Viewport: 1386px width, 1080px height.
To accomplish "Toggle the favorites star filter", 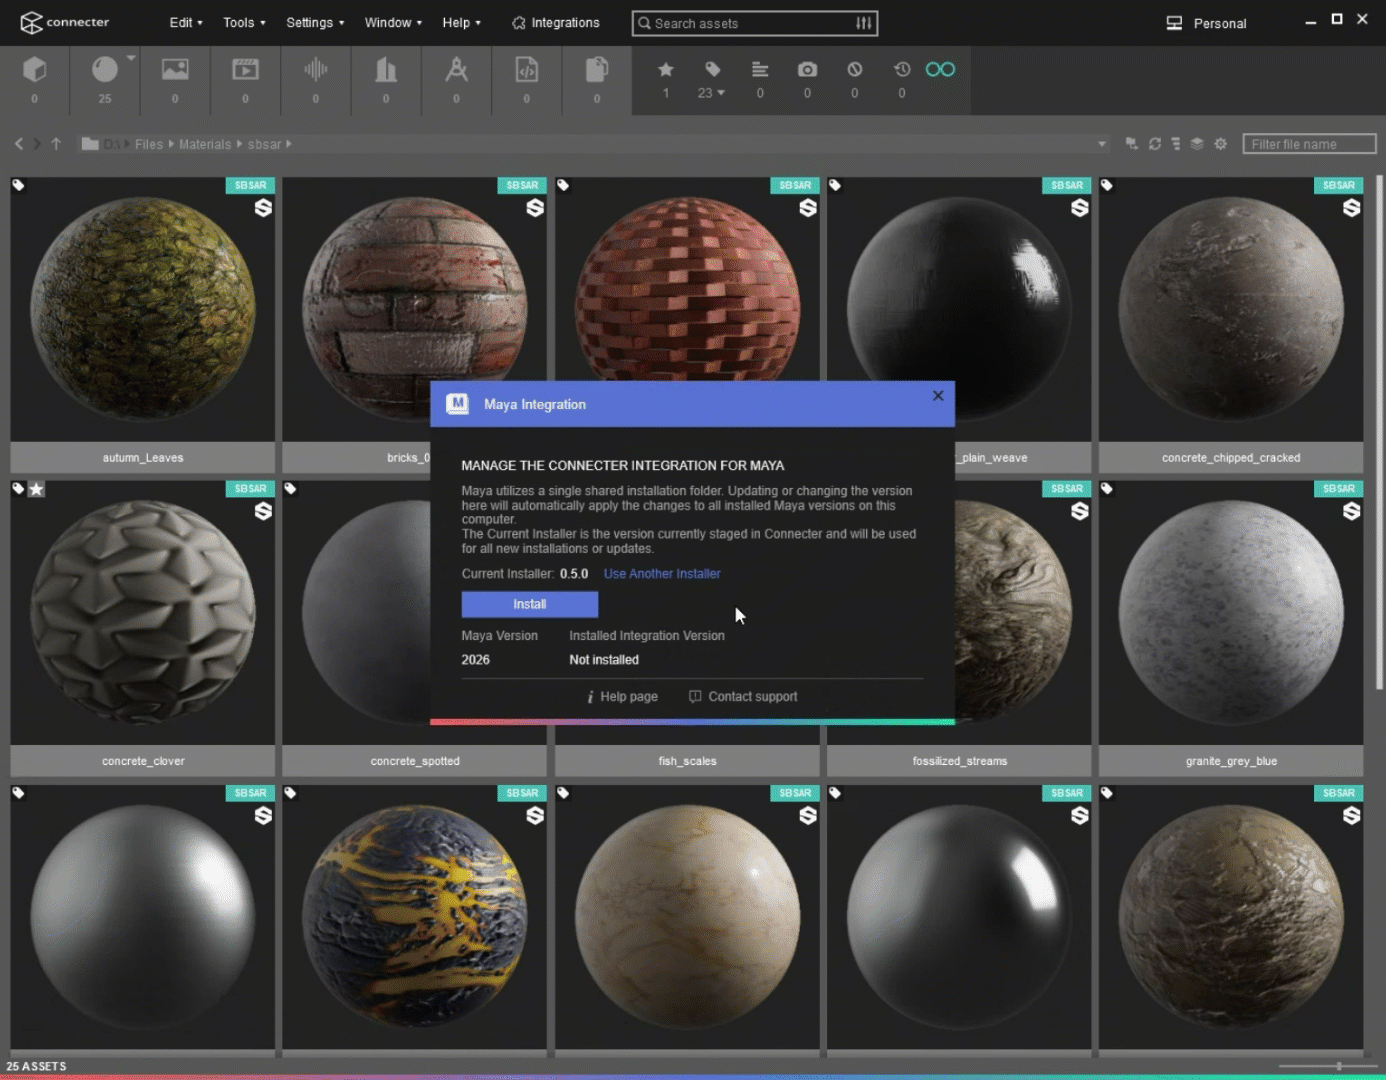I will pos(665,69).
